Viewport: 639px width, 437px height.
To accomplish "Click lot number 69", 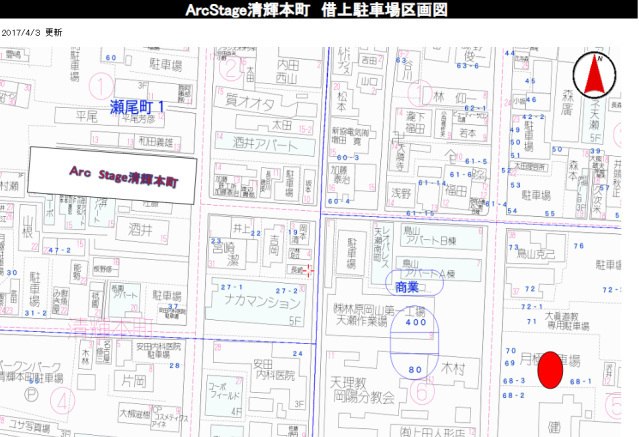I will pos(509,363).
